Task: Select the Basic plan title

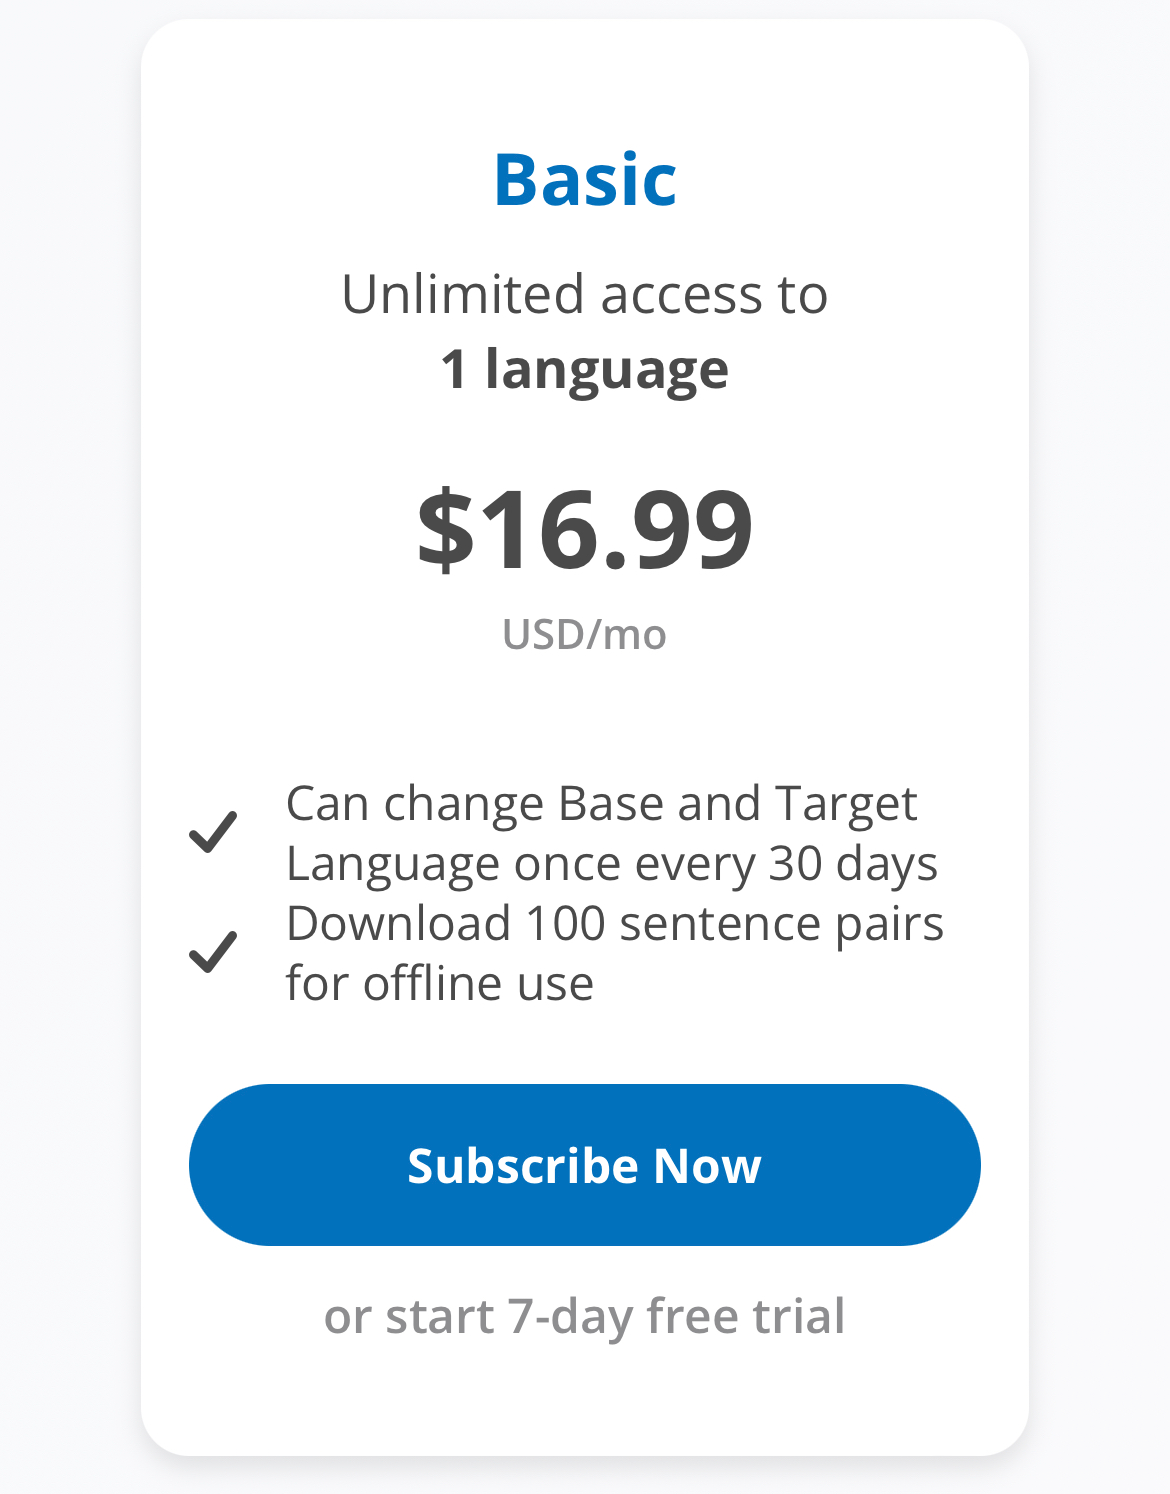Action: tap(585, 180)
